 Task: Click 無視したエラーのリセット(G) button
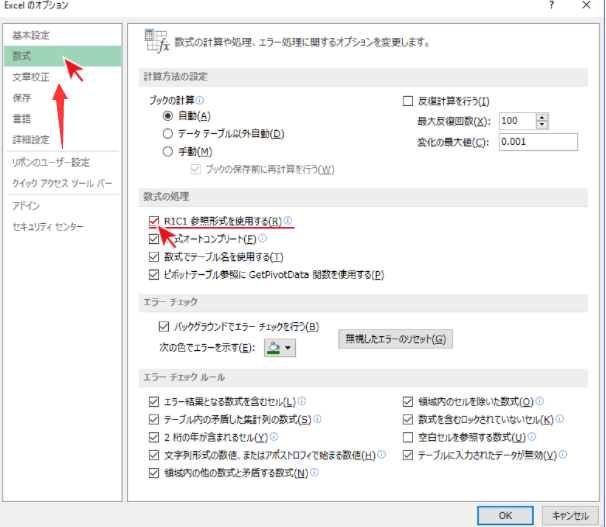click(x=395, y=339)
